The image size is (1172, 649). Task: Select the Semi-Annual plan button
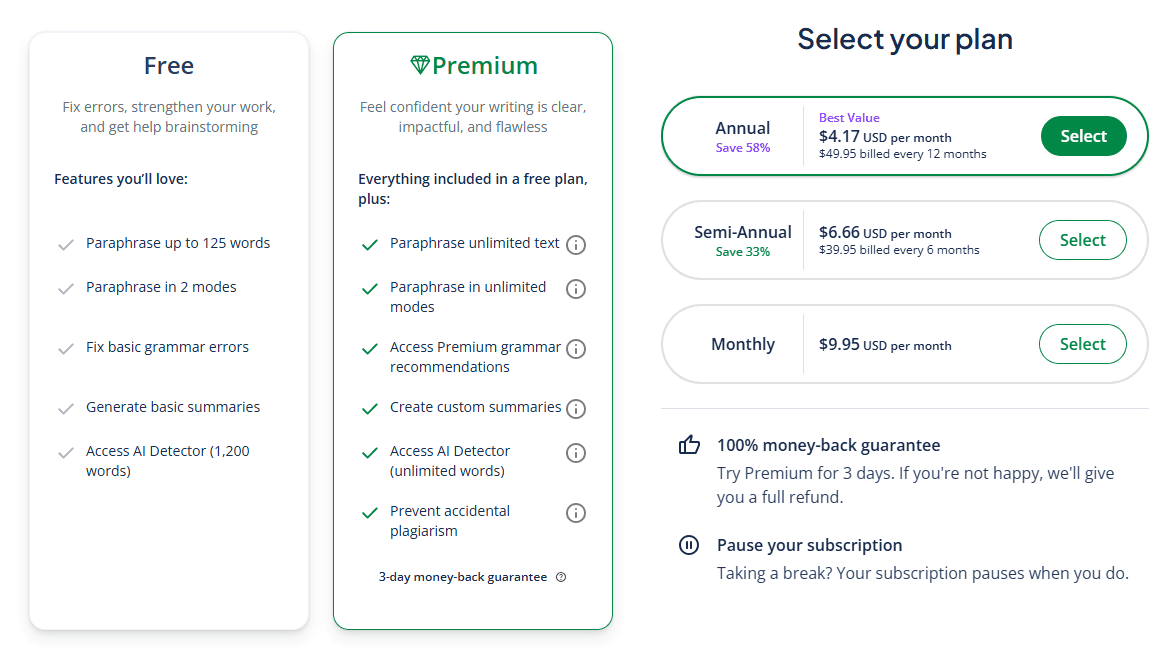click(x=1082, y=240)
